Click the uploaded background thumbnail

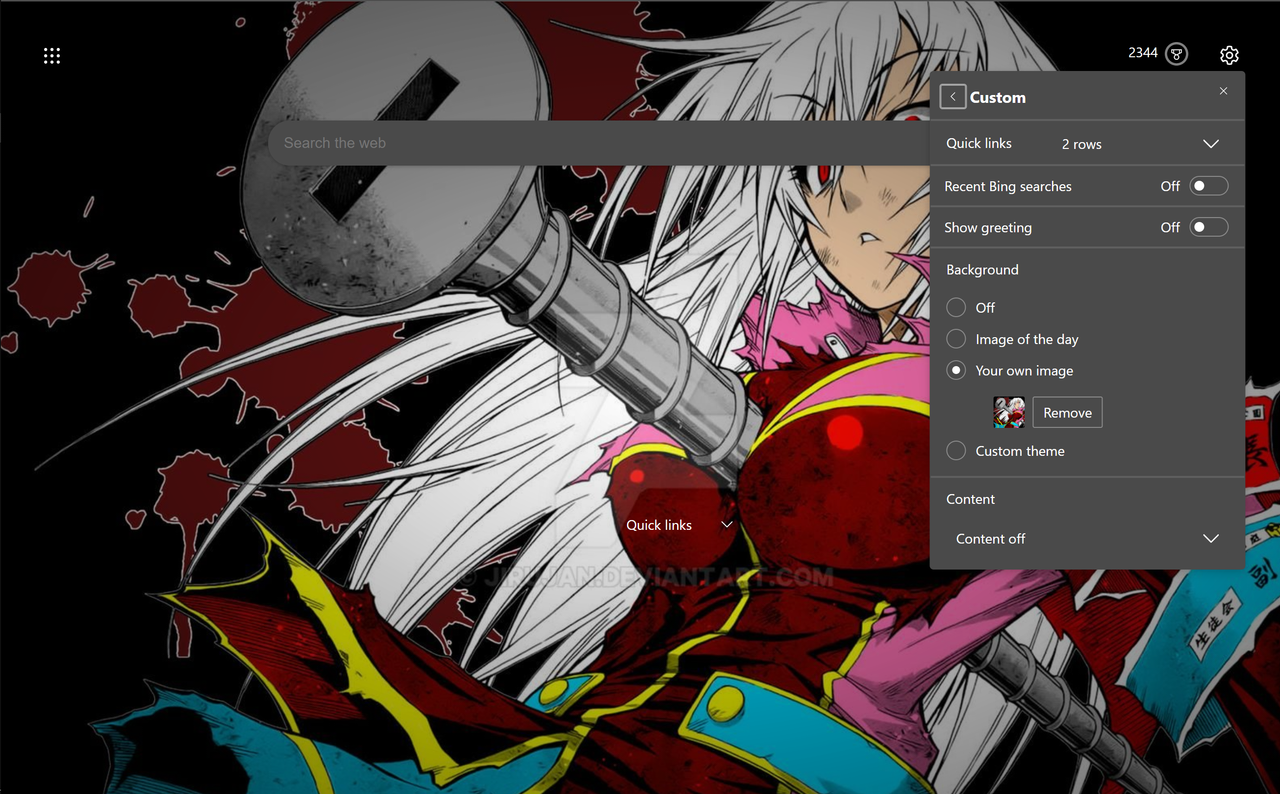[x=1009, y=412]
